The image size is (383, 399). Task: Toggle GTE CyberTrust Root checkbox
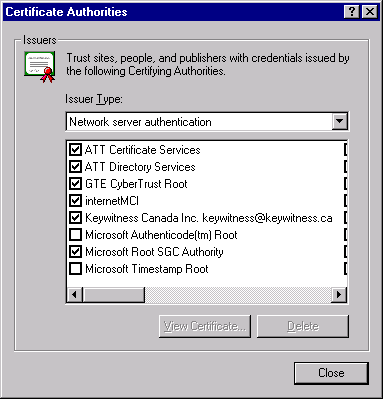(75, 184)
